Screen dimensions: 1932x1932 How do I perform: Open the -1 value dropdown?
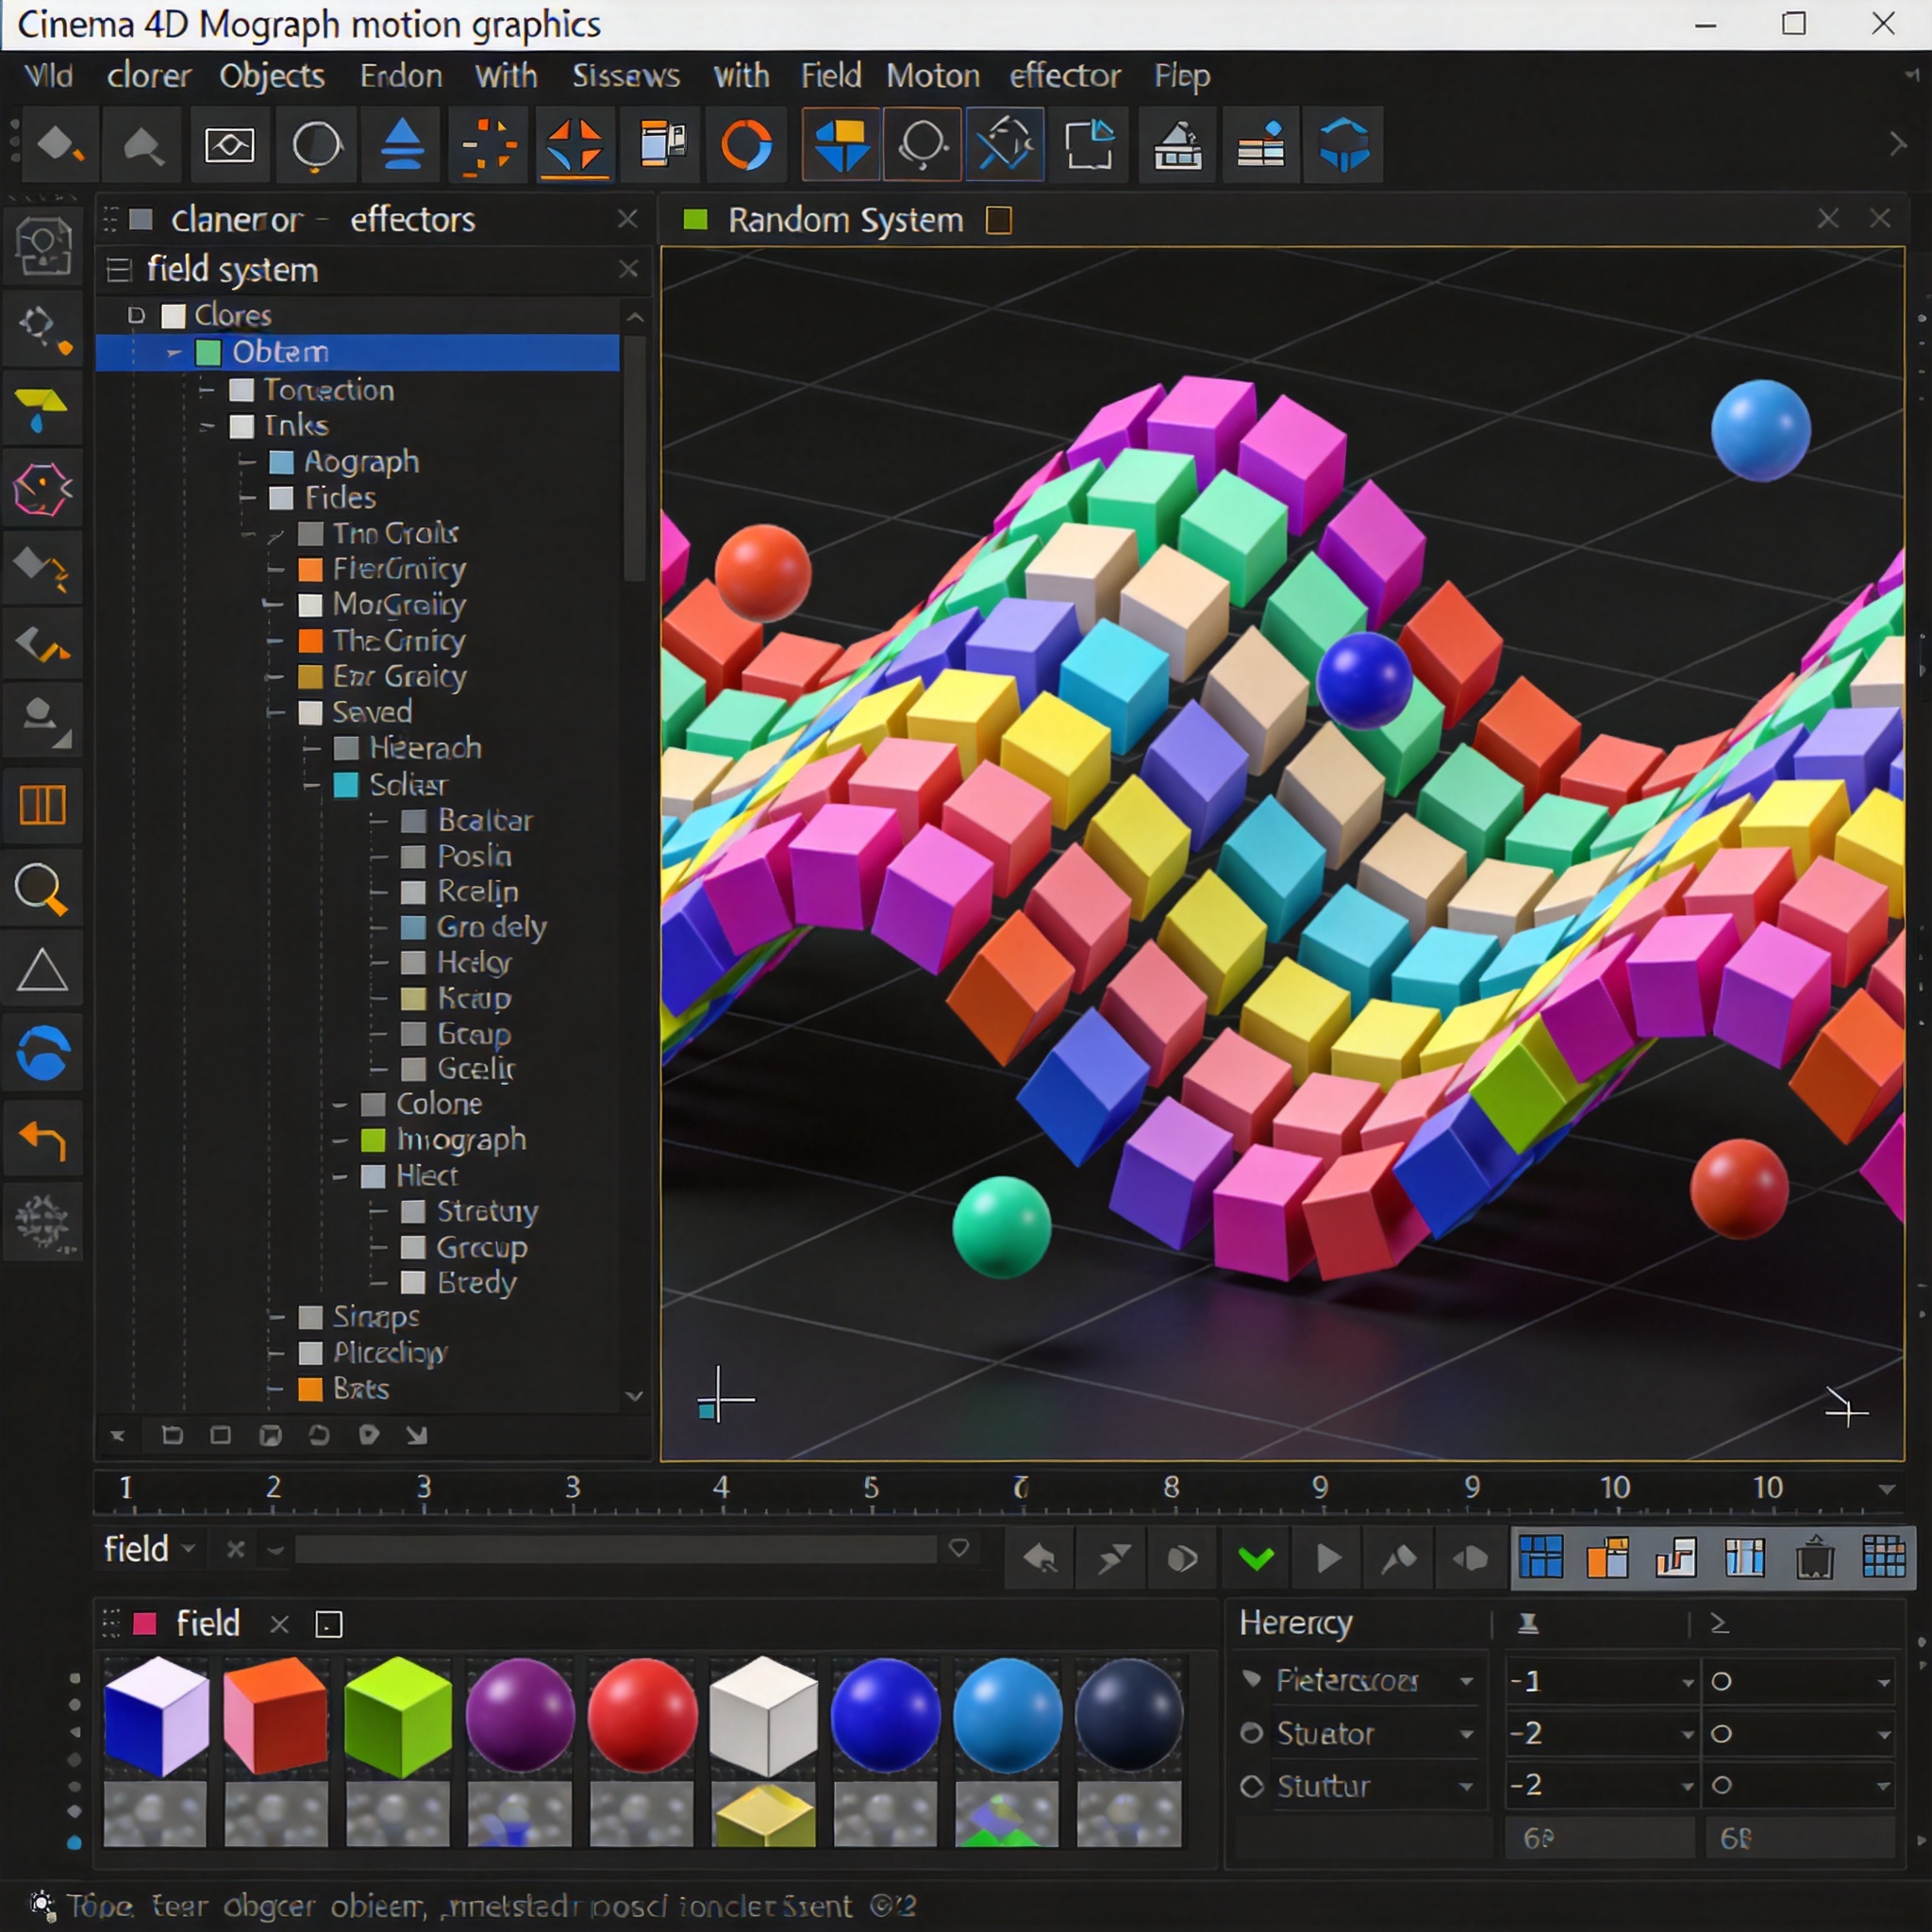(1688, 1682)
